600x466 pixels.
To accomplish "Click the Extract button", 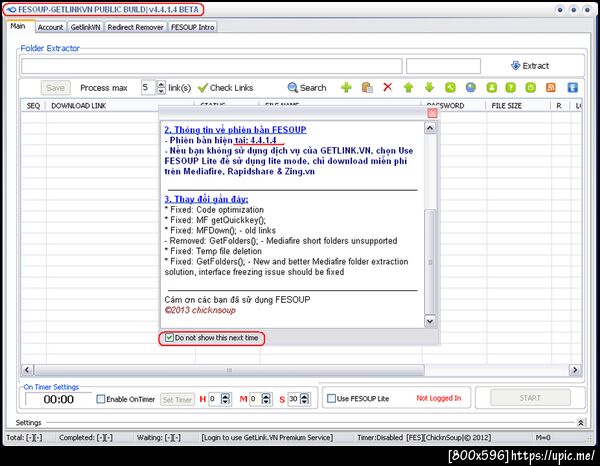I will point(530,66).
